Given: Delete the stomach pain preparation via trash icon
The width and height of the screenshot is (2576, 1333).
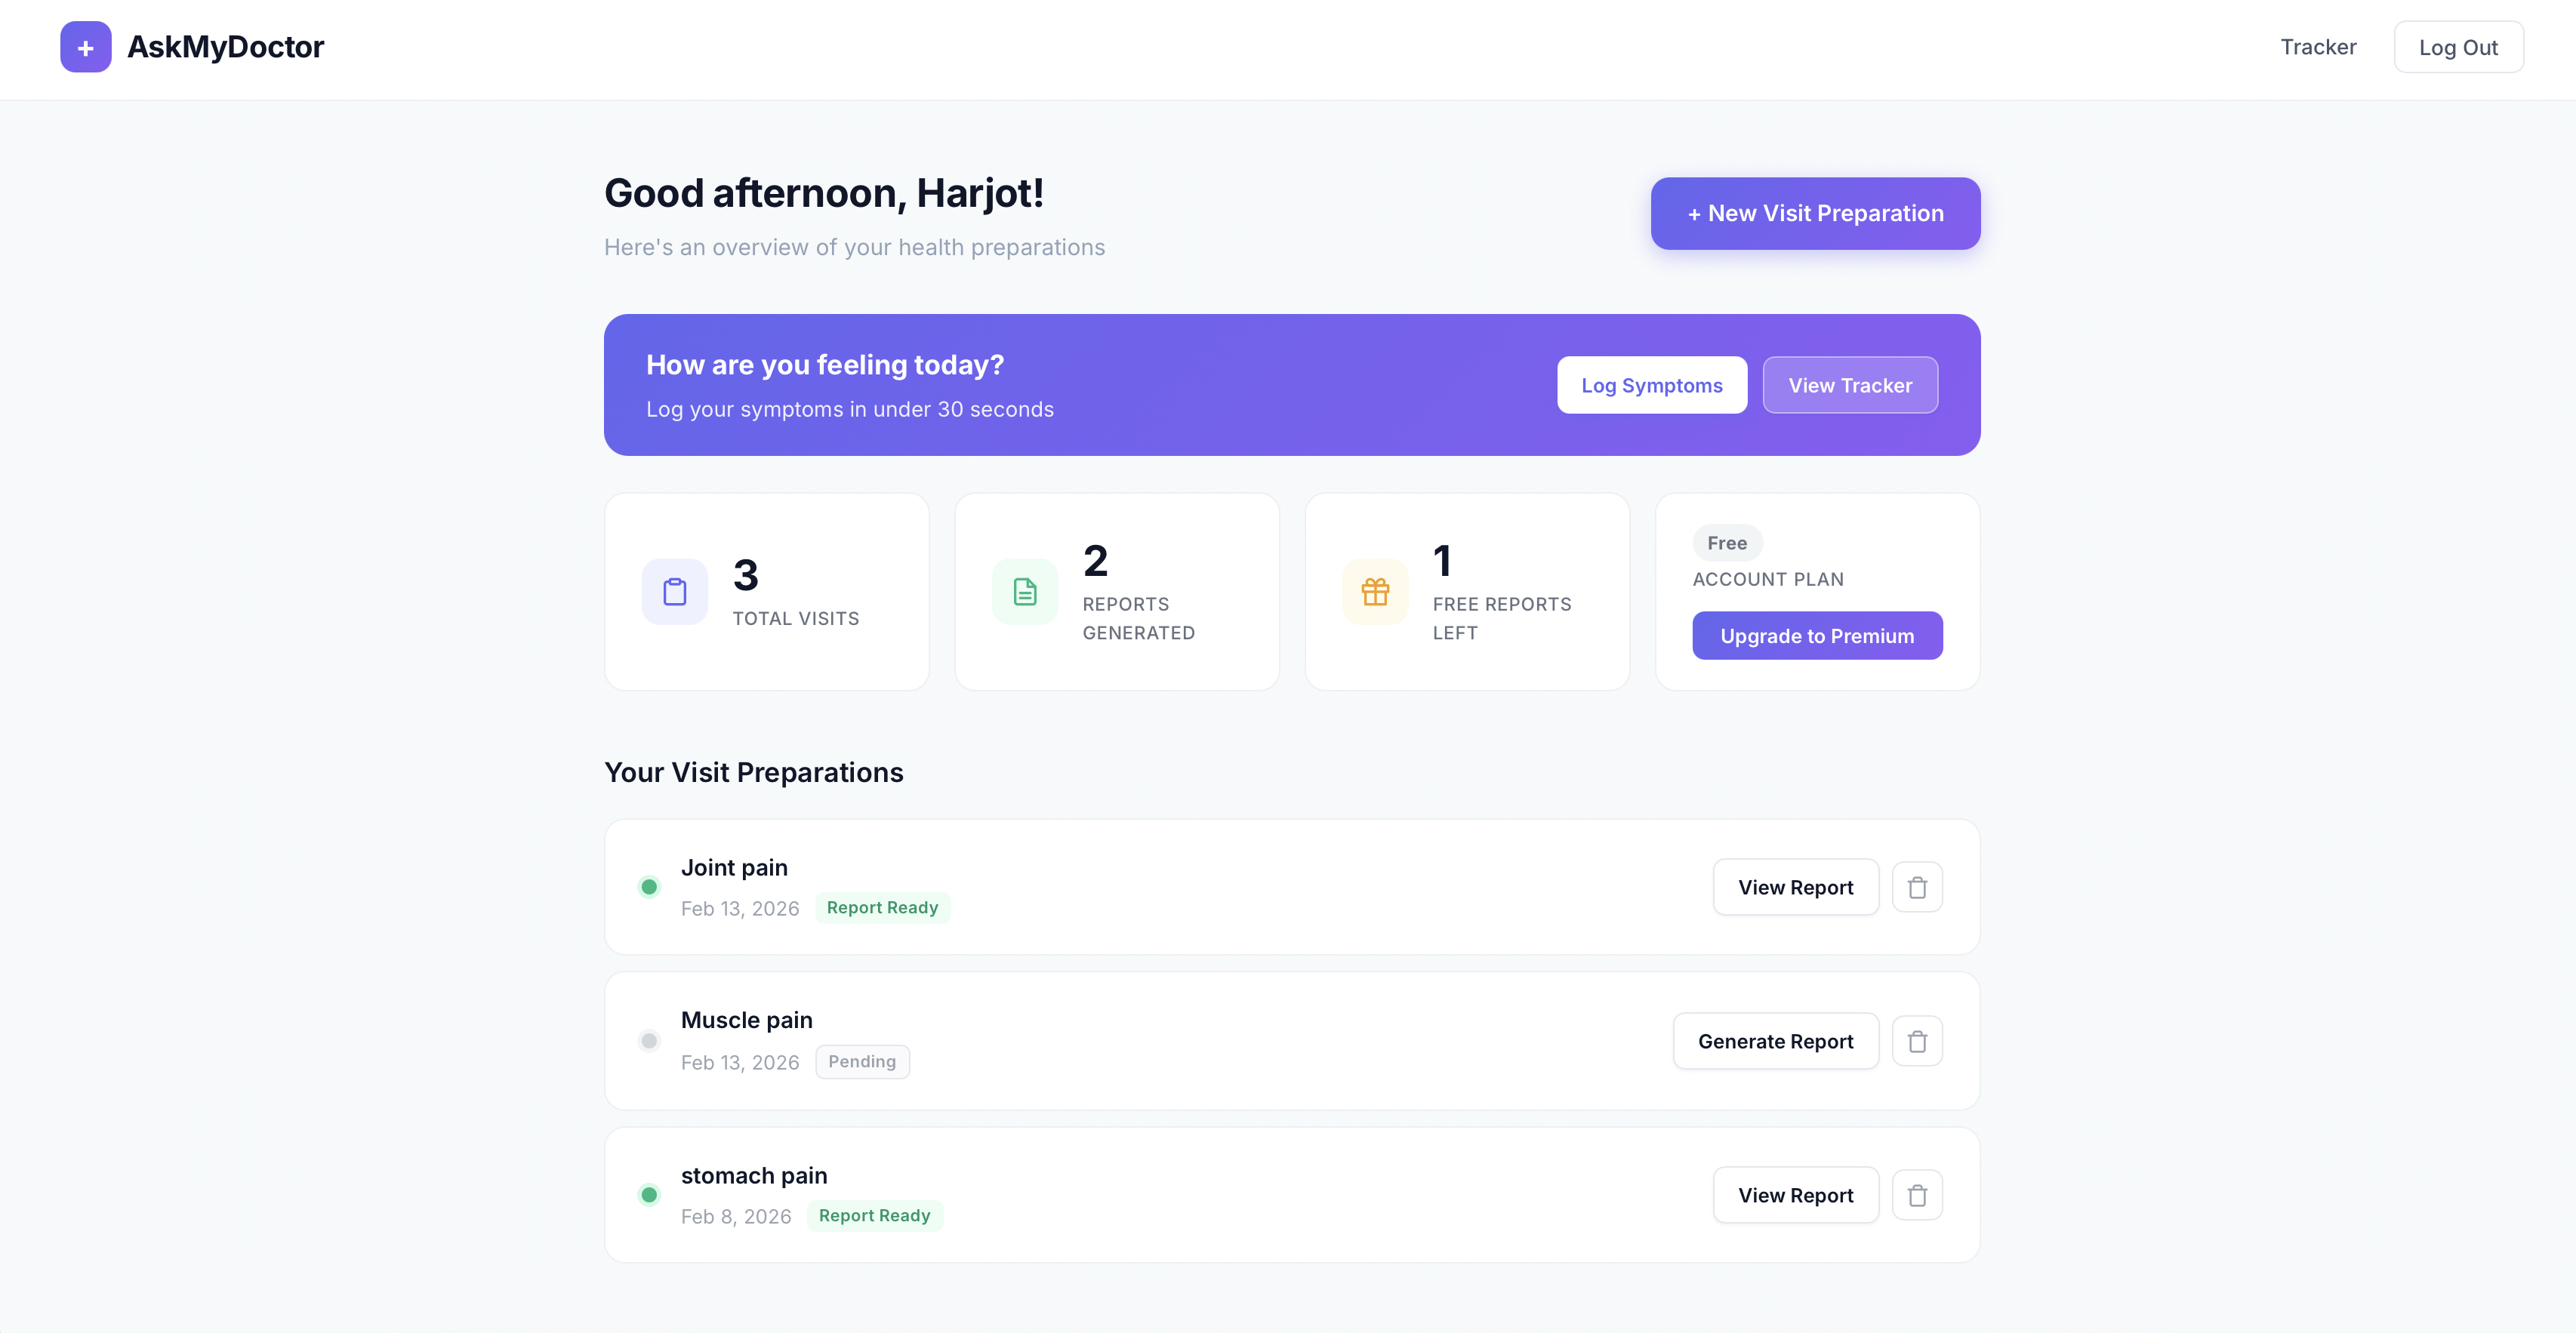Looking at the screenshot, I should click(1918, 1194).
